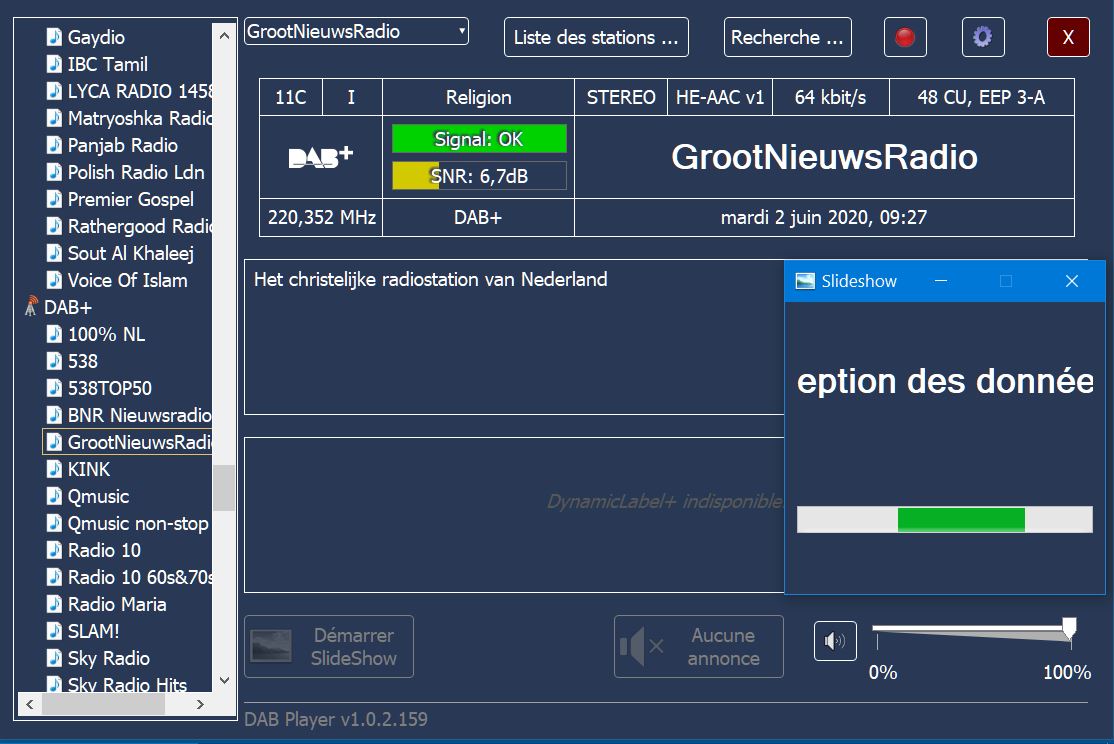Screen dimensions: 1114x744
Task: Click the Slideshow window title icon
Action: tap(805, 281)
